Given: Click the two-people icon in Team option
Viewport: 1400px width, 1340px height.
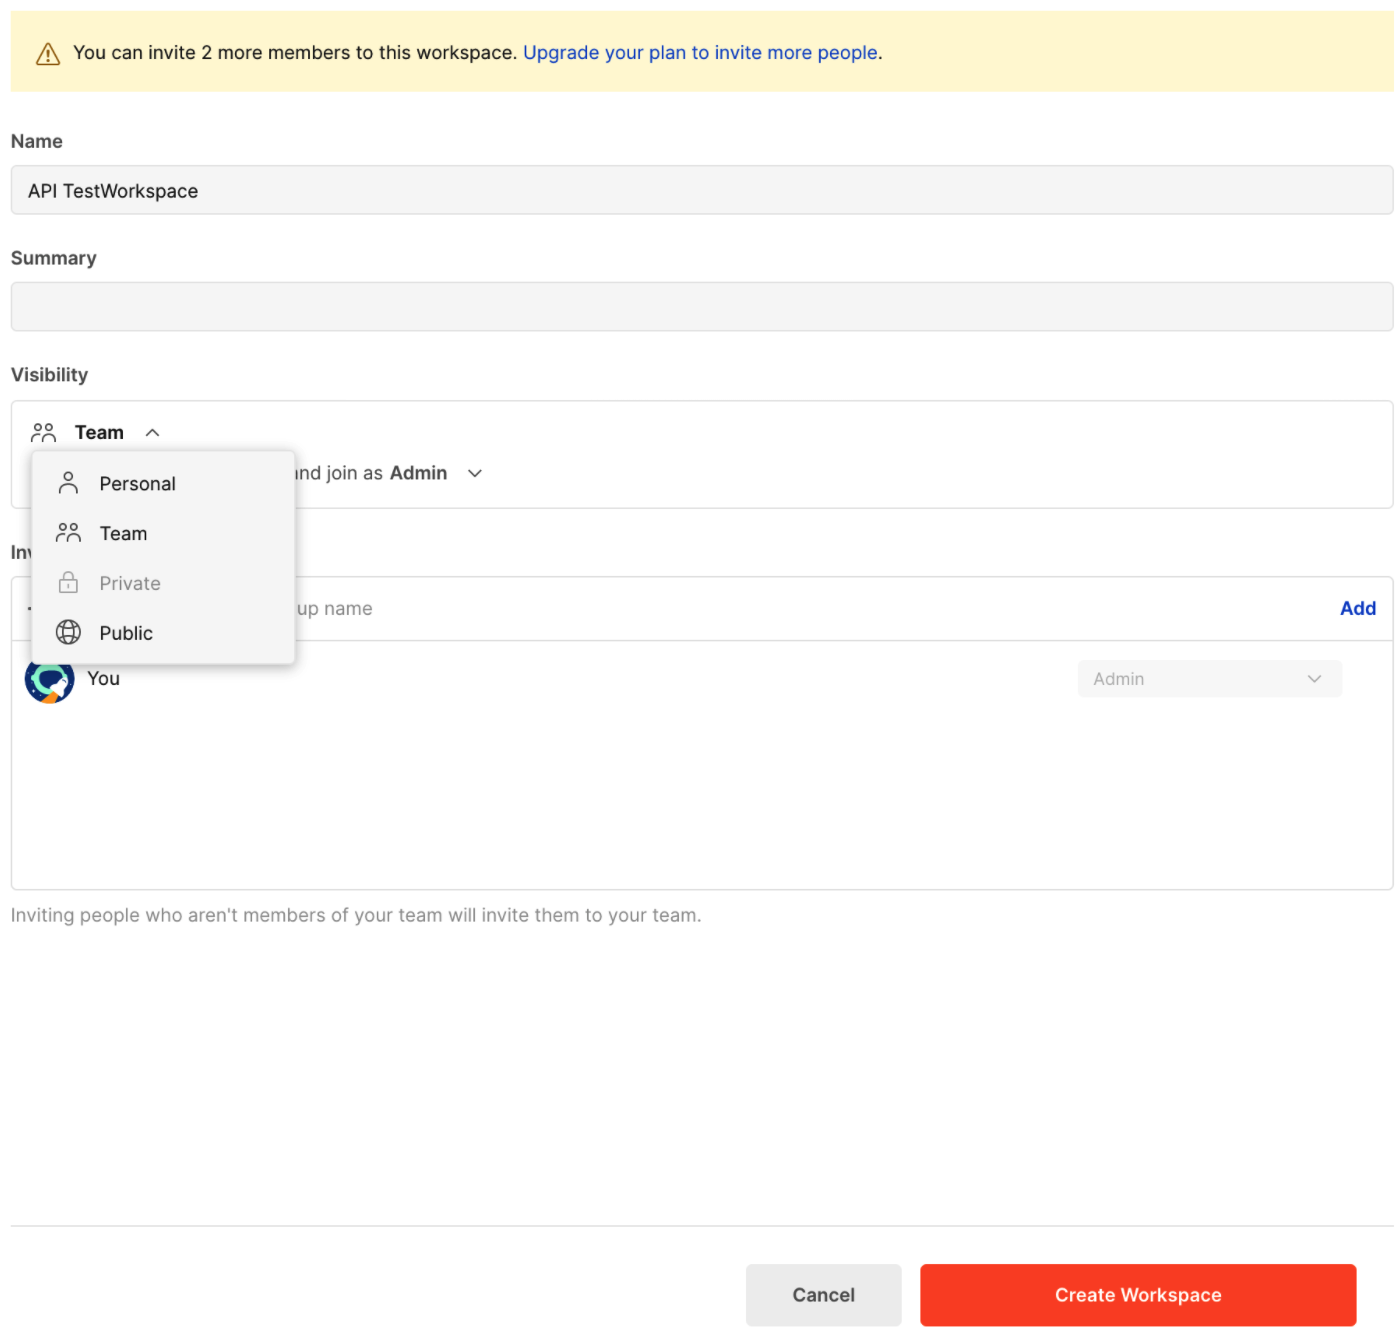Looking at the screenshot, I should coord(68,533).
